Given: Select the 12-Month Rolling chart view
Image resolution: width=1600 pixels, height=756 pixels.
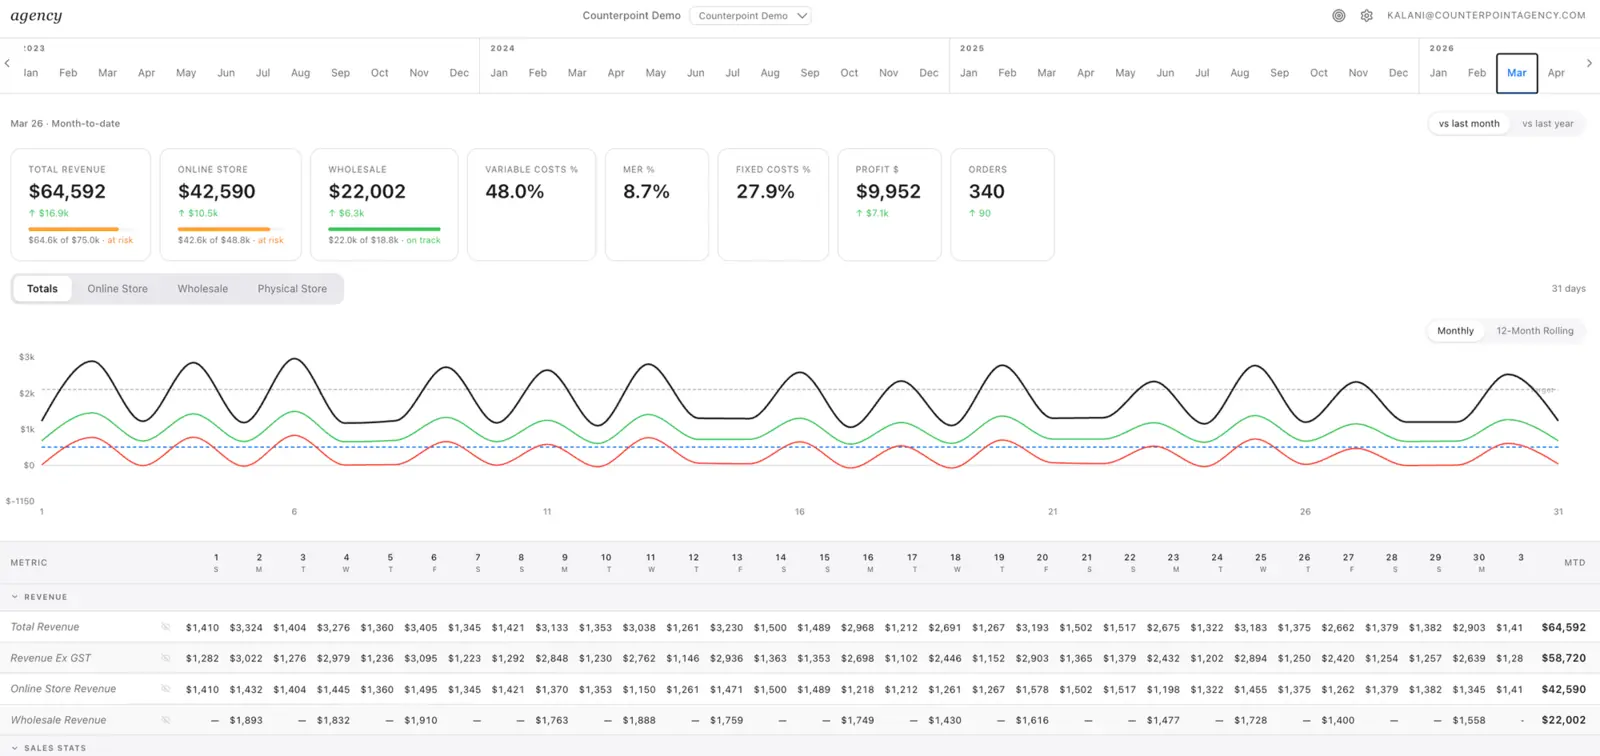Looking at the screenshot, I should (1534, 331).
